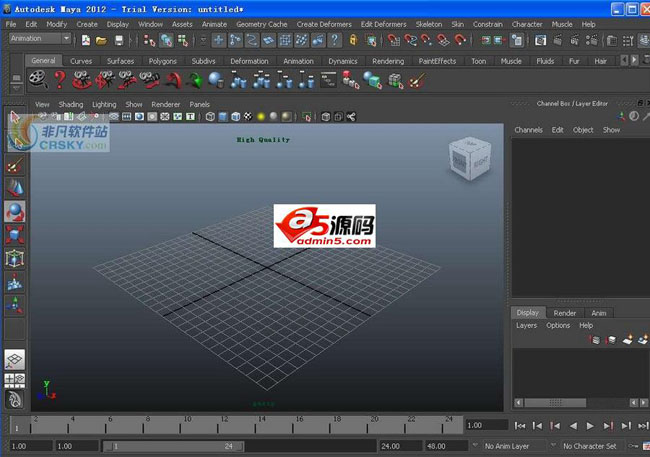Screen dimensions: 650x457
Task: Toggle the Snap to grids magnet
Action: pyautogui.click(x=393, y=40)
